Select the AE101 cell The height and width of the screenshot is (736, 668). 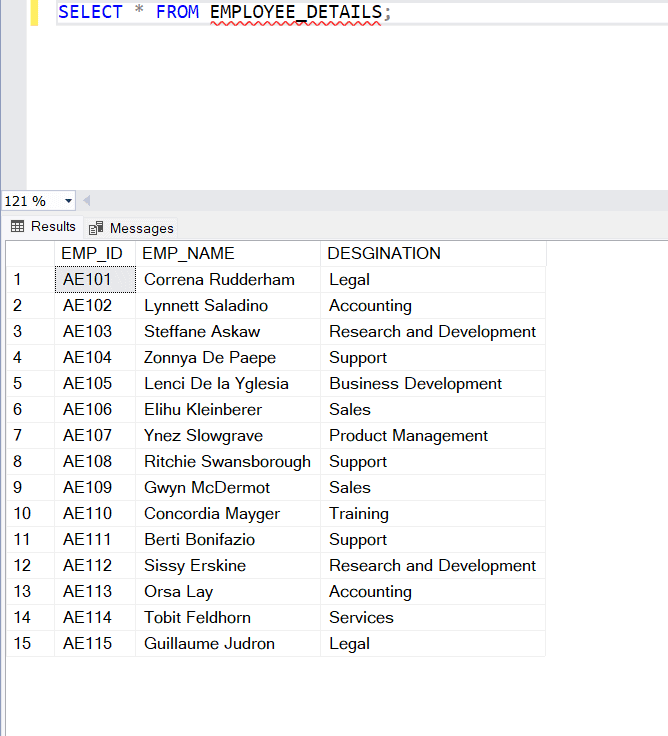pos(95,280)
